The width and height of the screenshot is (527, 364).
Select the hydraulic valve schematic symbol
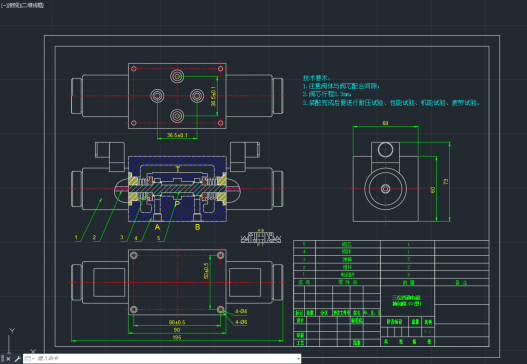coord(260,238)
